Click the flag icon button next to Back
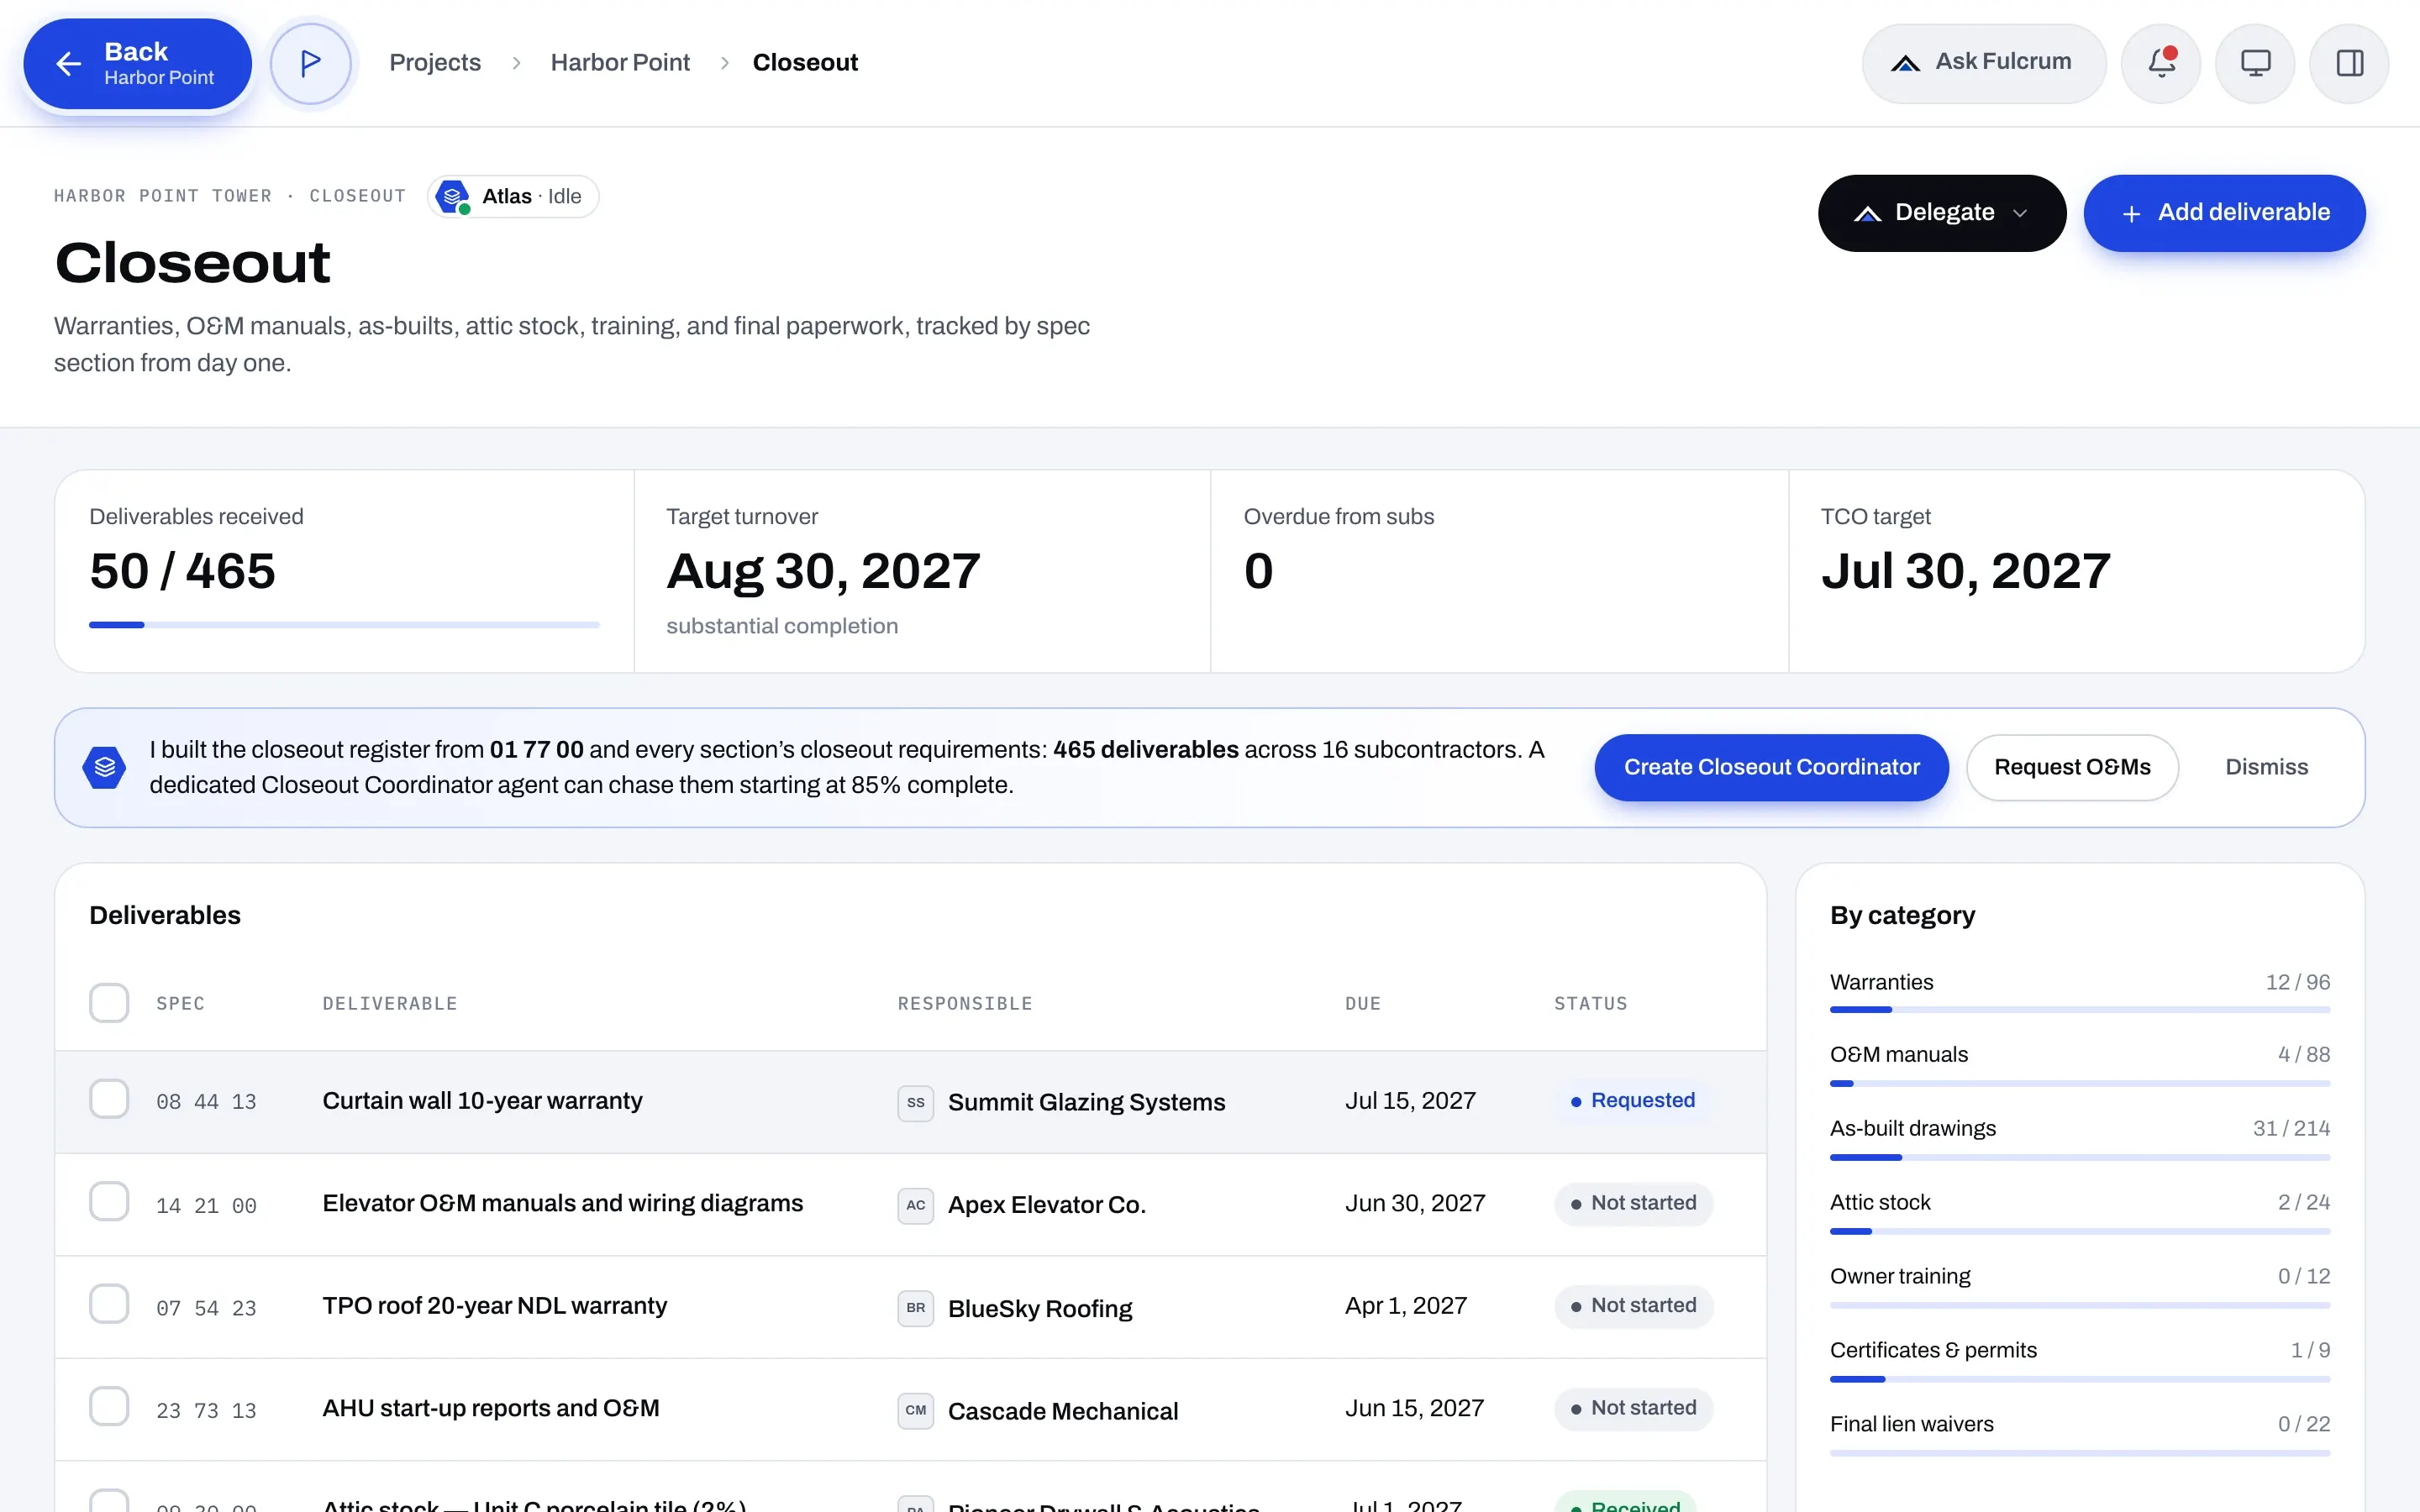This screenshot has width=2420, height=1512. [x=311, y=63]
